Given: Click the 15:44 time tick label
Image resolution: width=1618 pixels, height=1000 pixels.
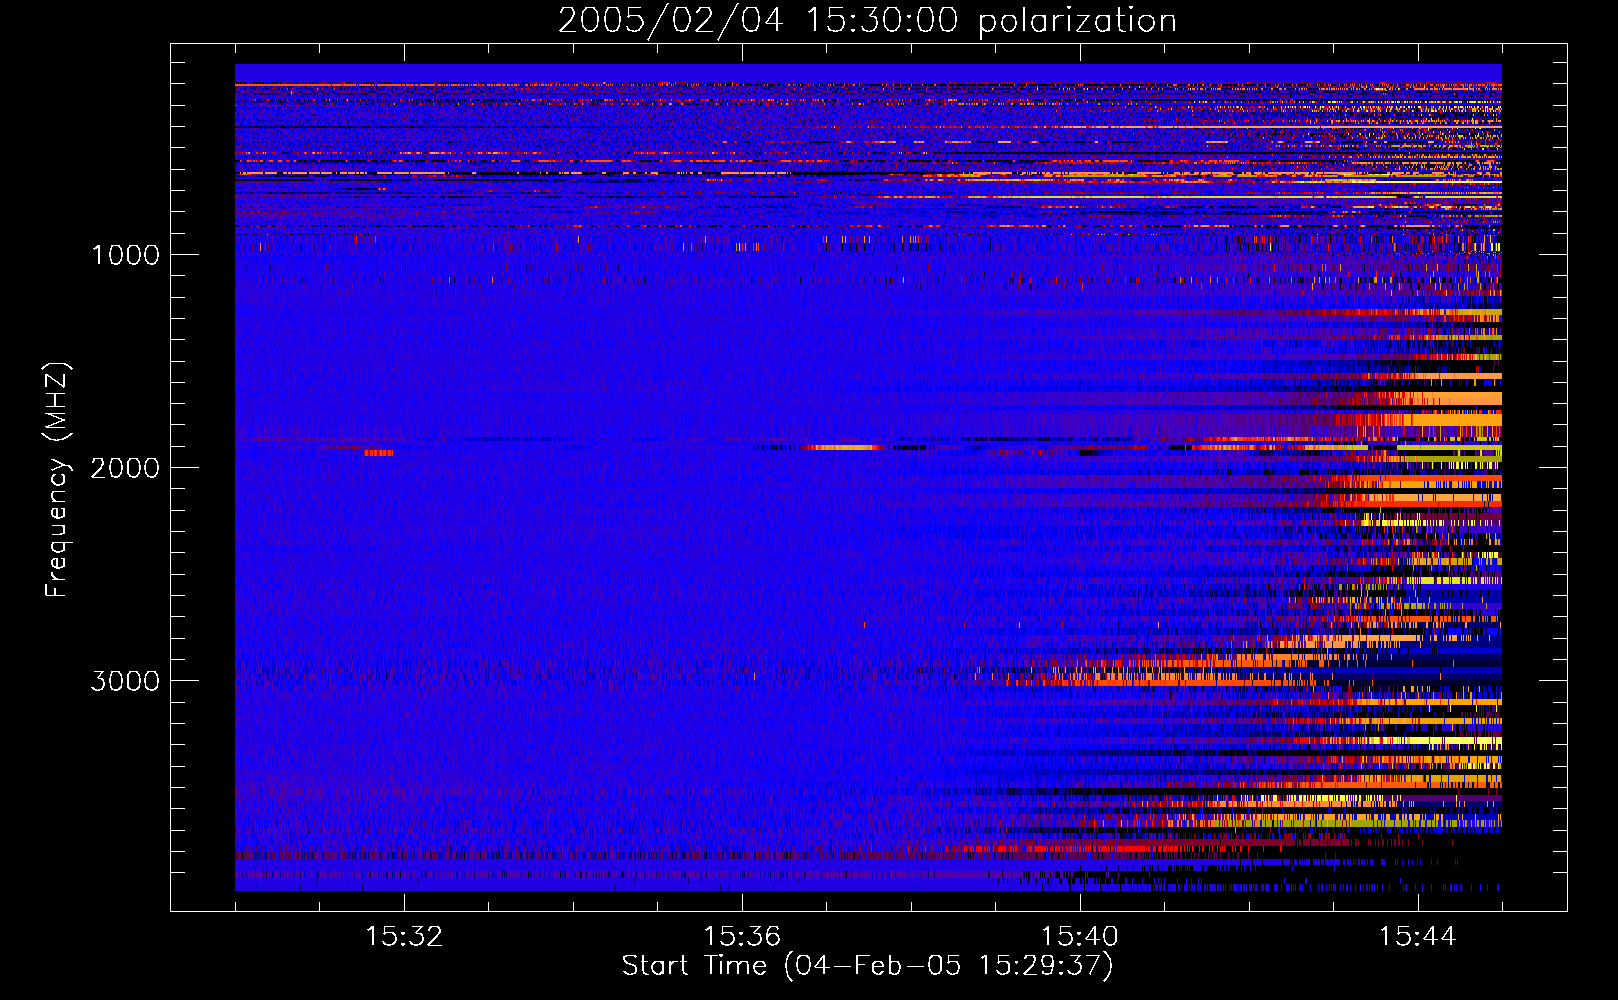Looking at the screenshot, I should 1418,937.
